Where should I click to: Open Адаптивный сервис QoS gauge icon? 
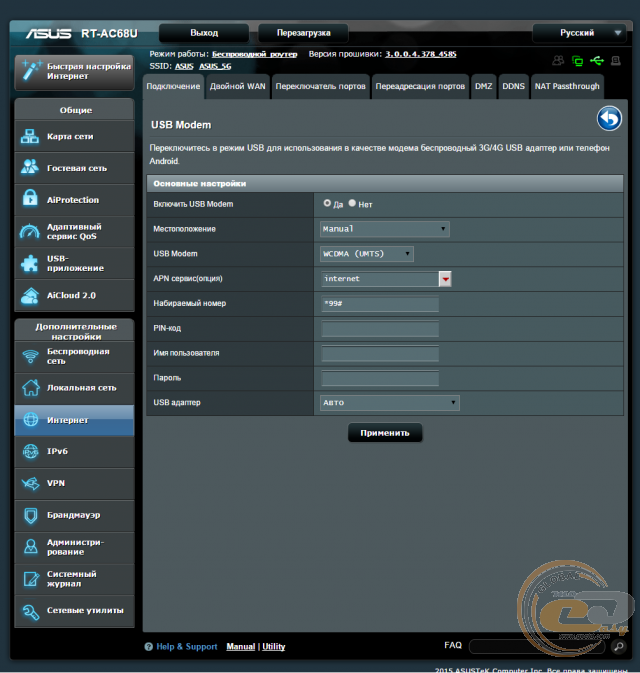pos(30,231)
